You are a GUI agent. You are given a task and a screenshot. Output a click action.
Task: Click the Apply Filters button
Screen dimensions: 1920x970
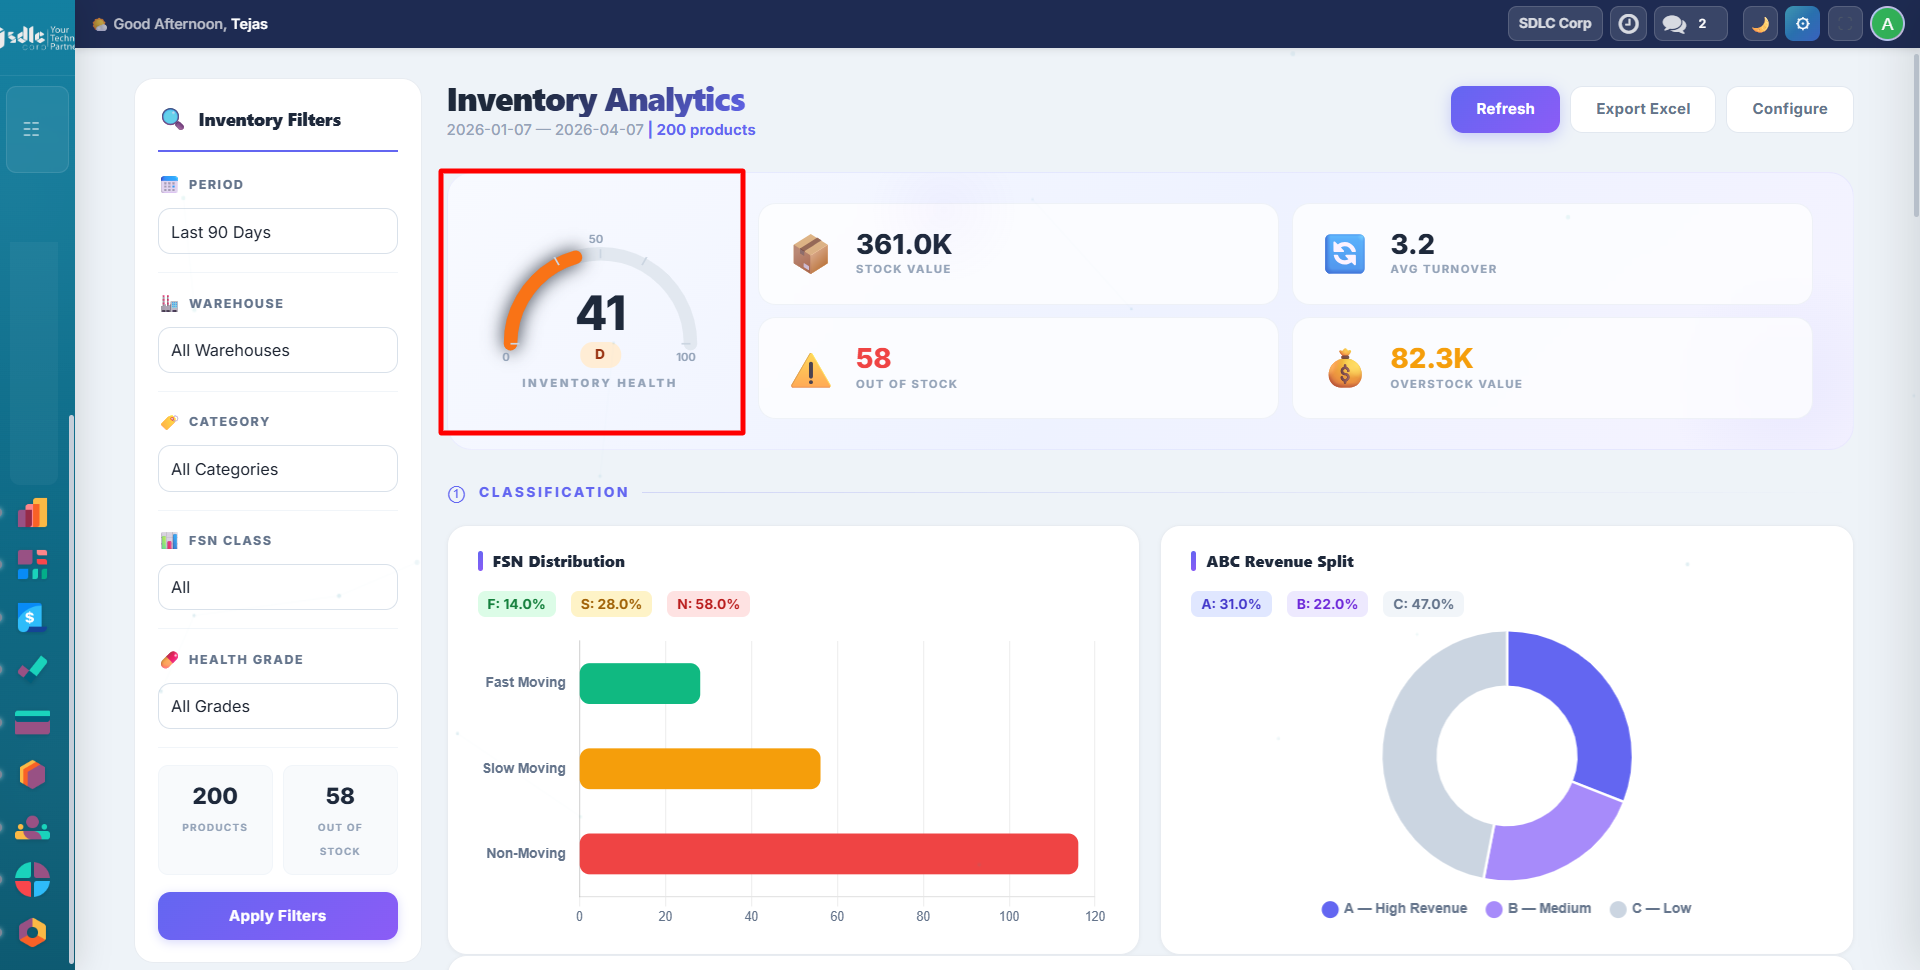tap(277, 916)
